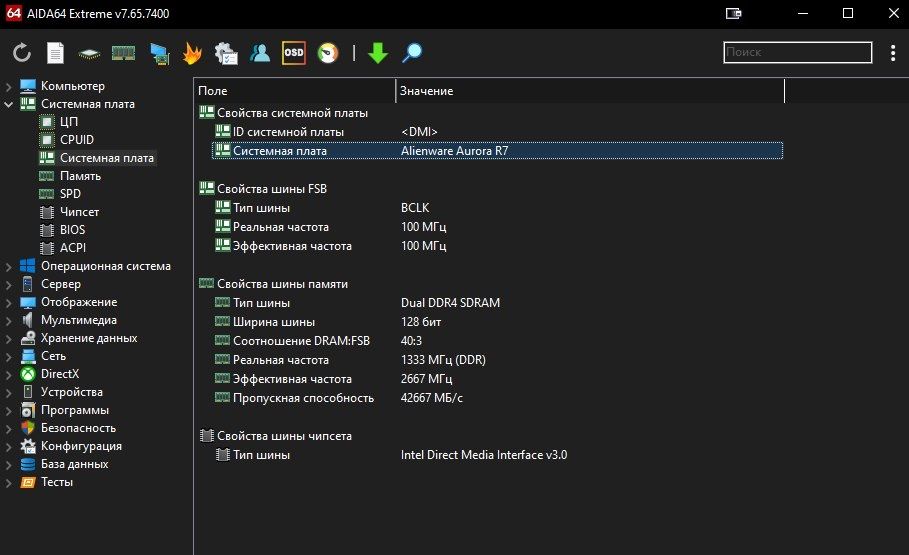Expand the Компьютер tree node
This screenshot has height=555, width=909.
click(x=9, y=86)
